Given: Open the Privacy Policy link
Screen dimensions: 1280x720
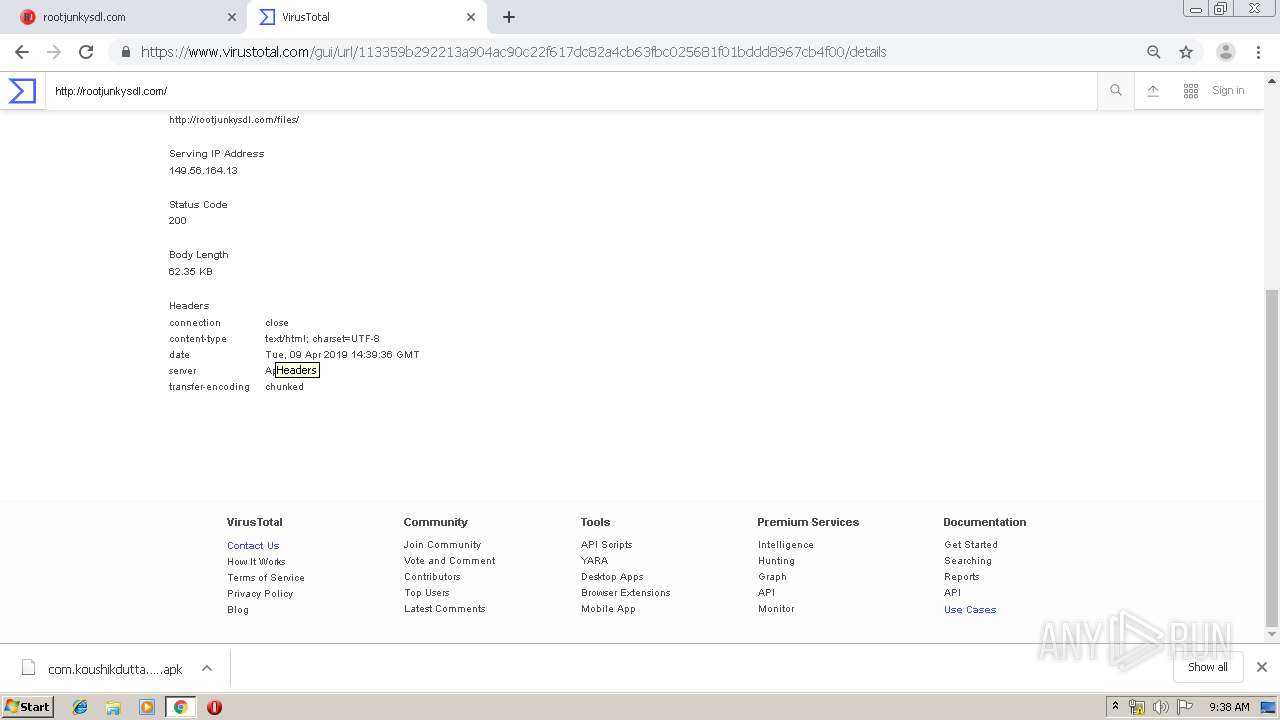Looking at the screenshot, I should click(260, 594).
